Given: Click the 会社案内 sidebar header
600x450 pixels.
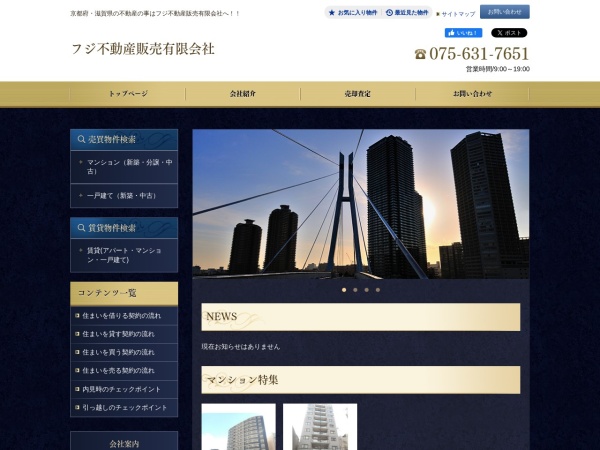Looking at the screenshot, I should (x=124, y=442).
